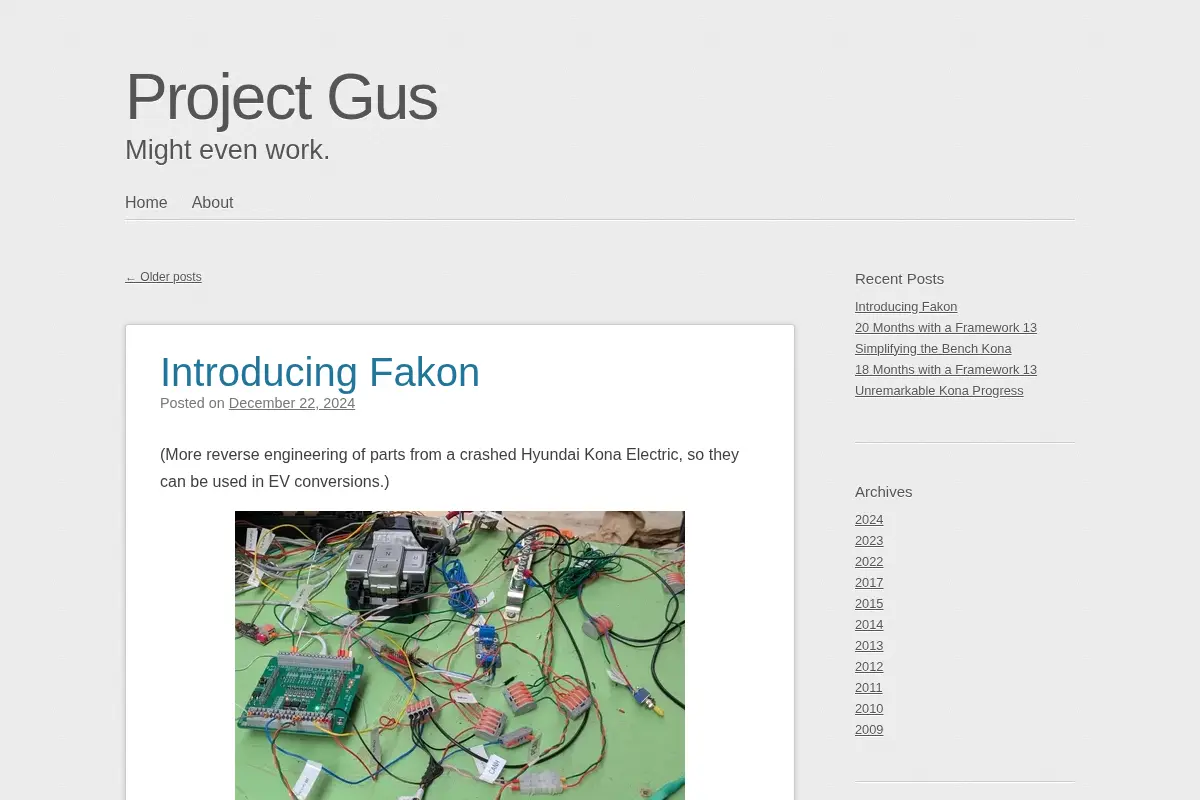Click the Might even work tagline
The image size is (1200, 800).
227,150
